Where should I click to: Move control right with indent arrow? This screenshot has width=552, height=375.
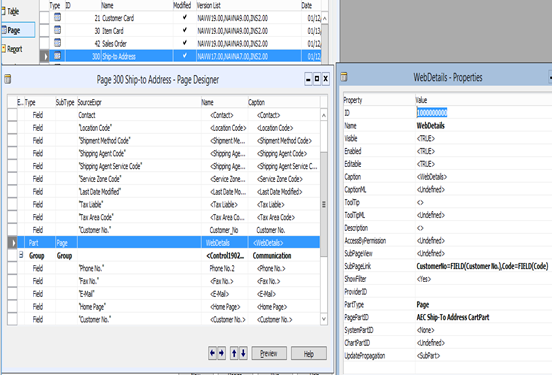coord(221,353)
